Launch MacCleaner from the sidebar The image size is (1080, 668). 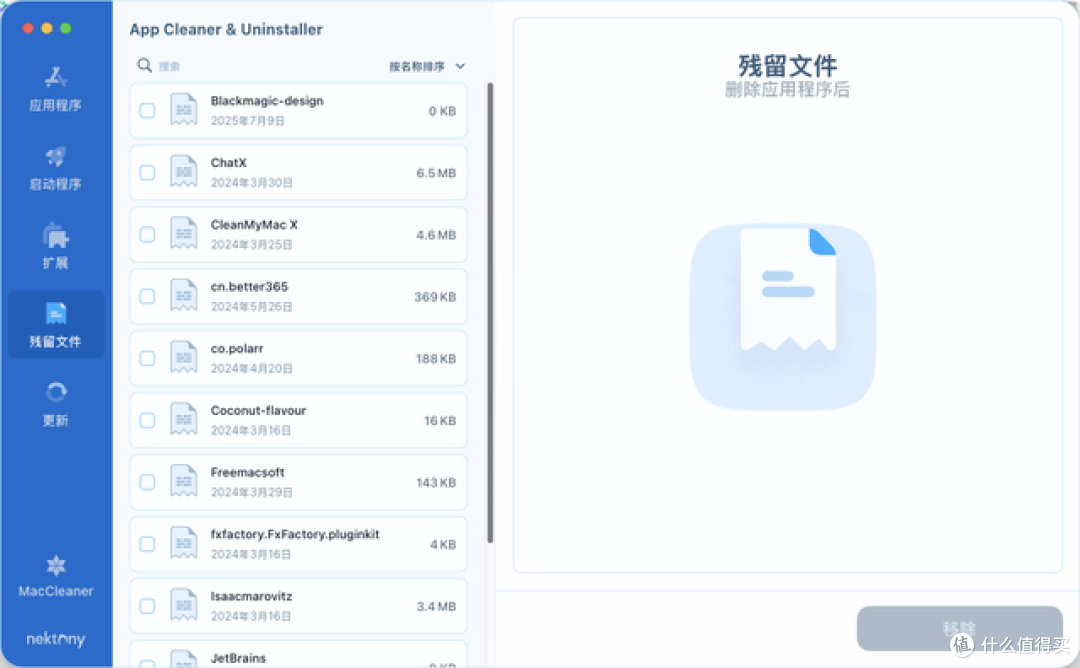[x=55, y=576]
